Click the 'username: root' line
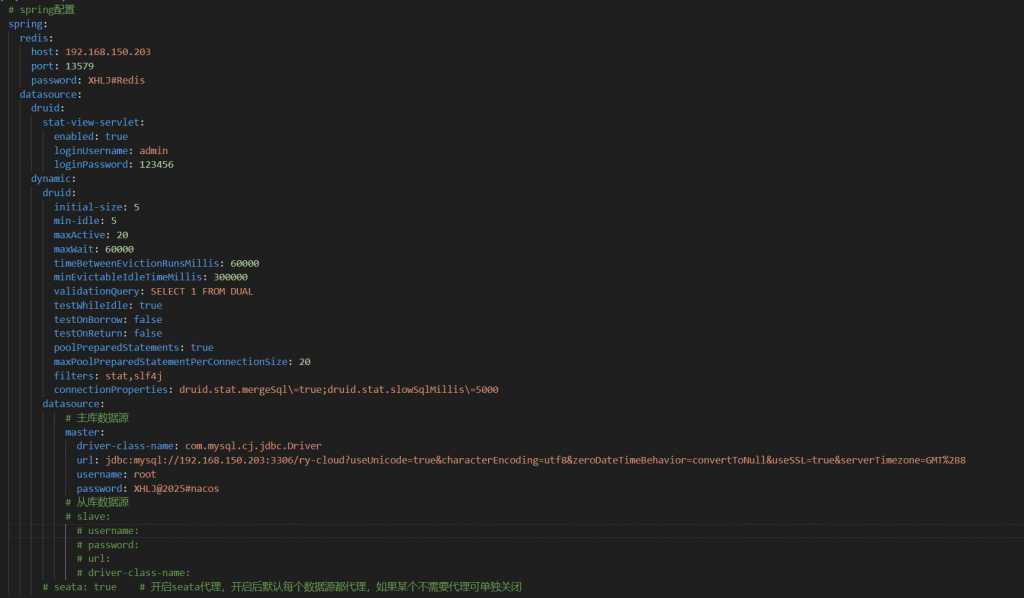 [x=116, y=475]
